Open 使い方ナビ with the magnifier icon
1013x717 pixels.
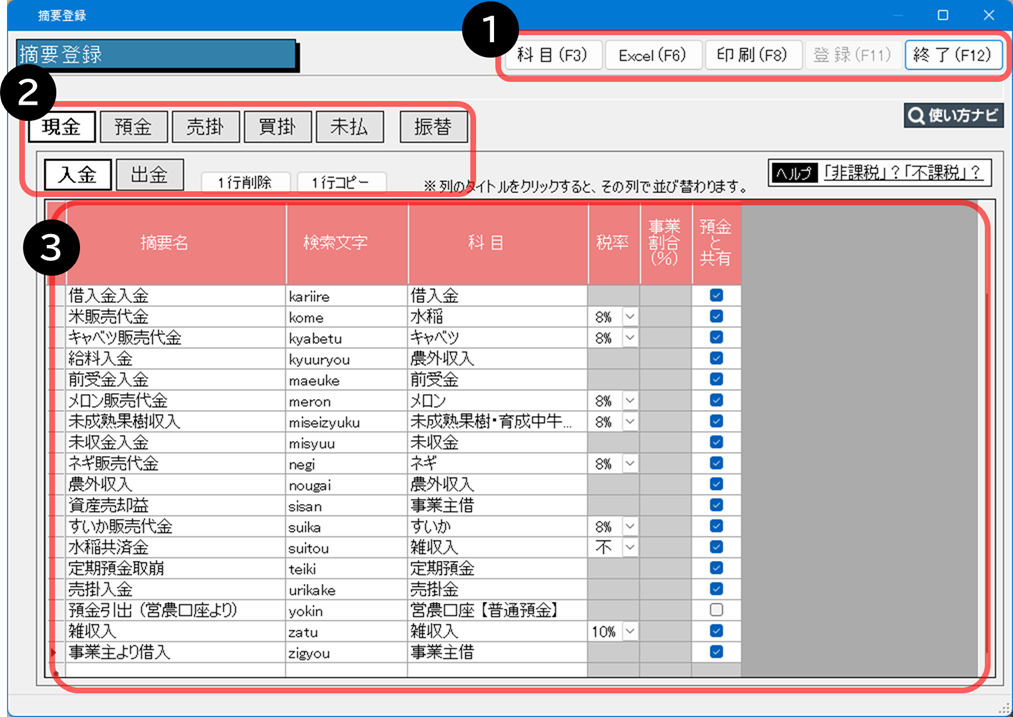pos(952,116)
